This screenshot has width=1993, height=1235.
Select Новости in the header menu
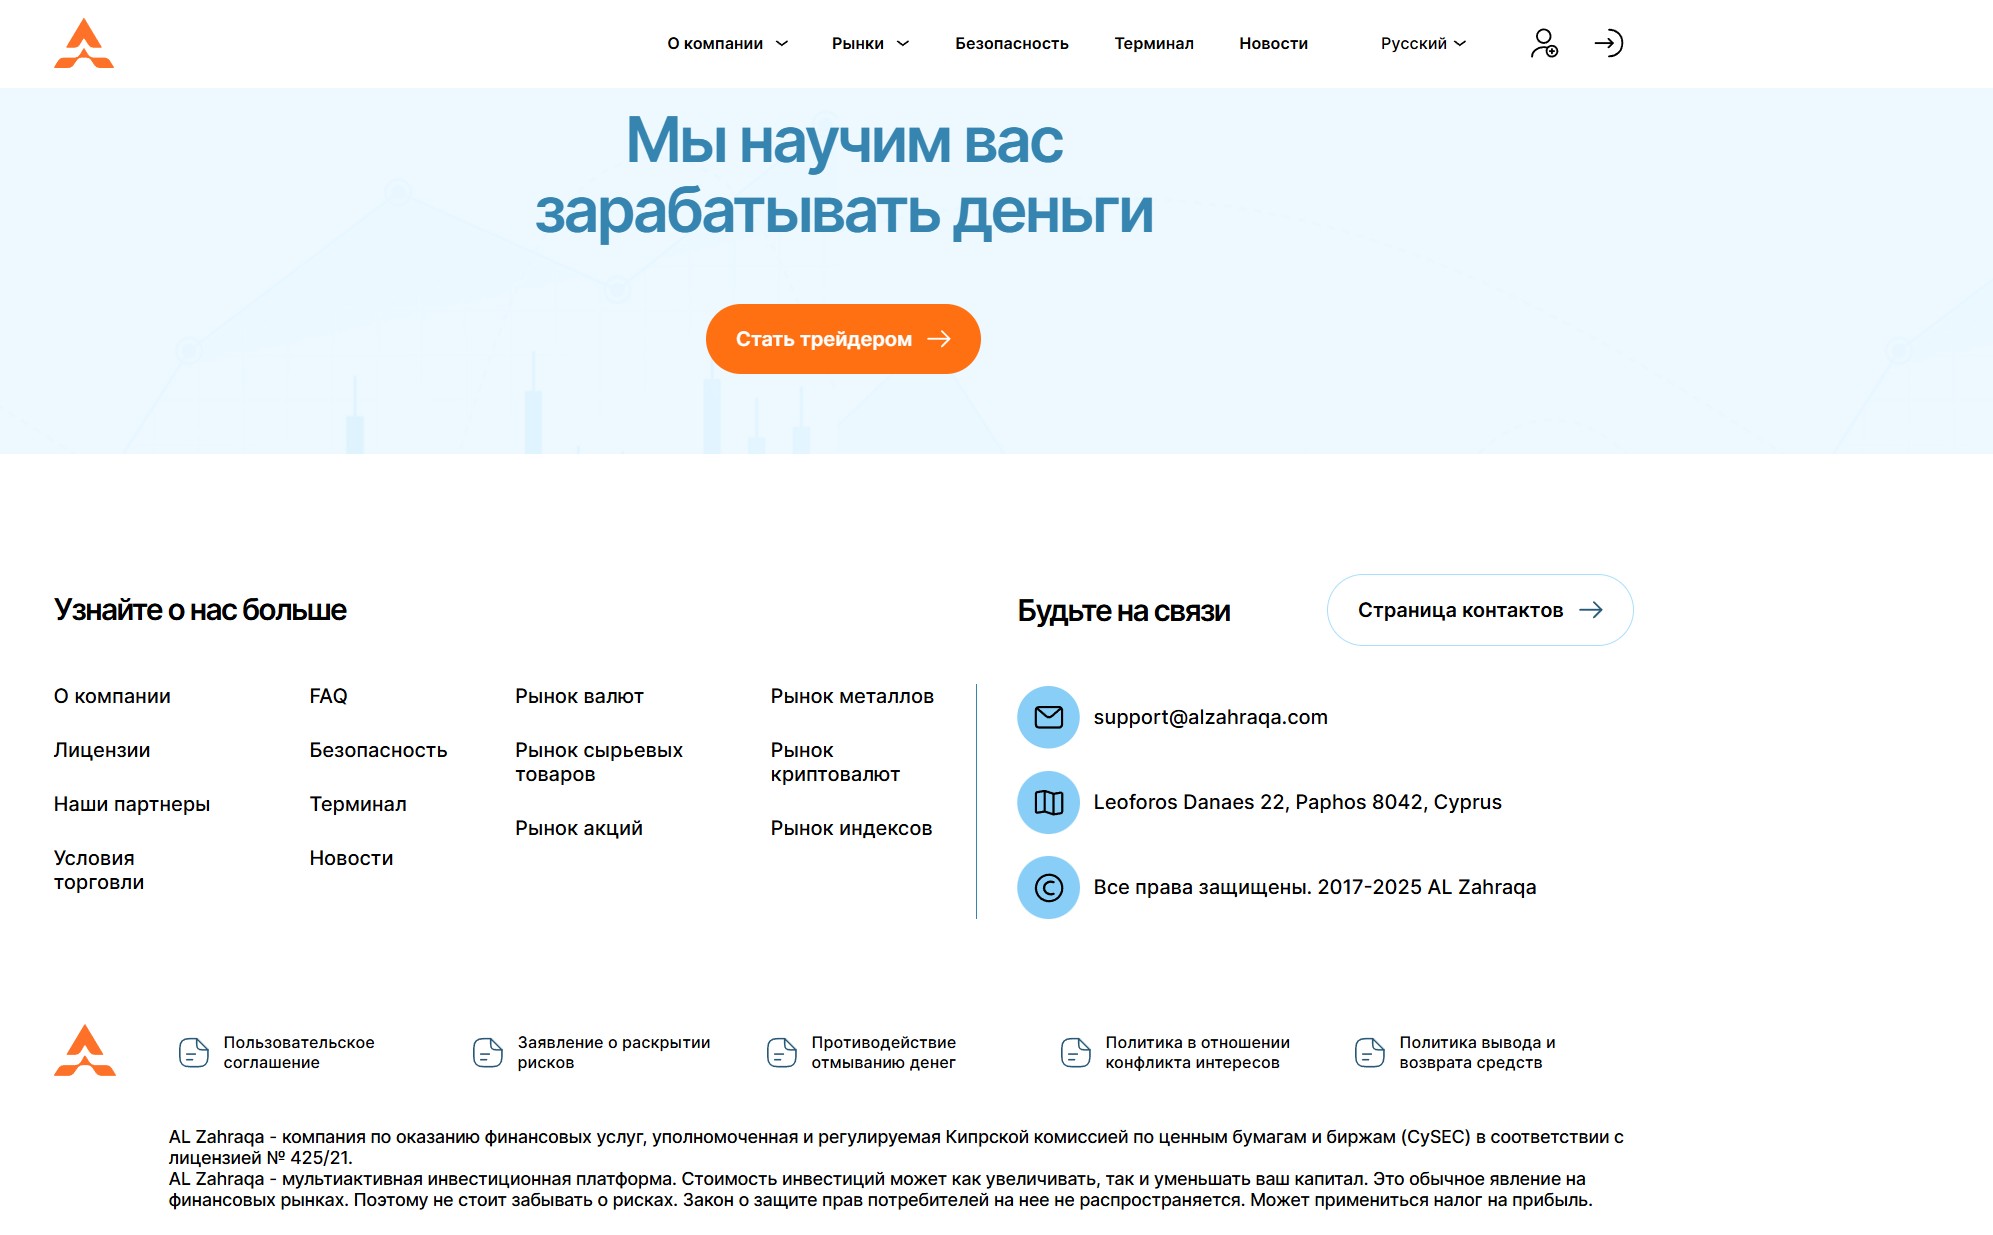1273,44
